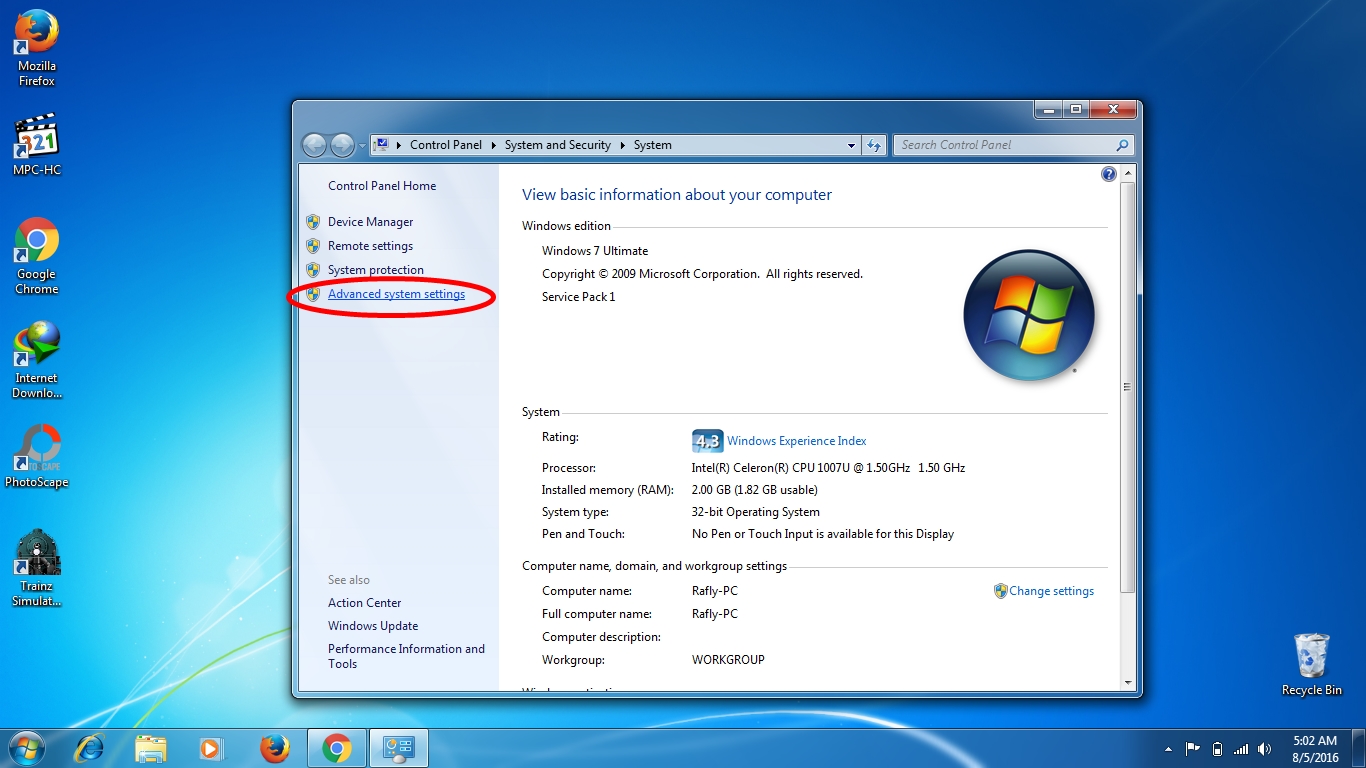Open Windows Explorer from taskbar
This screenshot has width=1366, height=768.
[151, 748]
